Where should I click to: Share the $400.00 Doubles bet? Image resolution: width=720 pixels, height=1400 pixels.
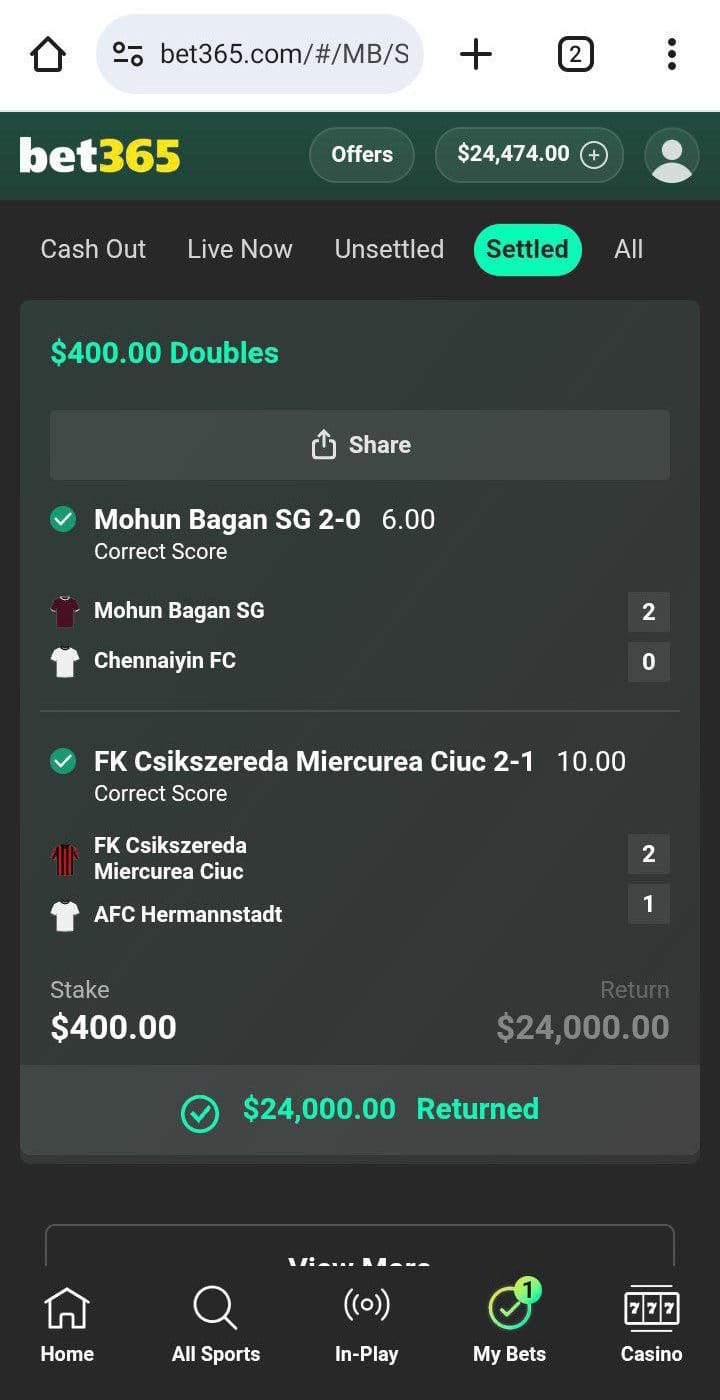(360, 445)
